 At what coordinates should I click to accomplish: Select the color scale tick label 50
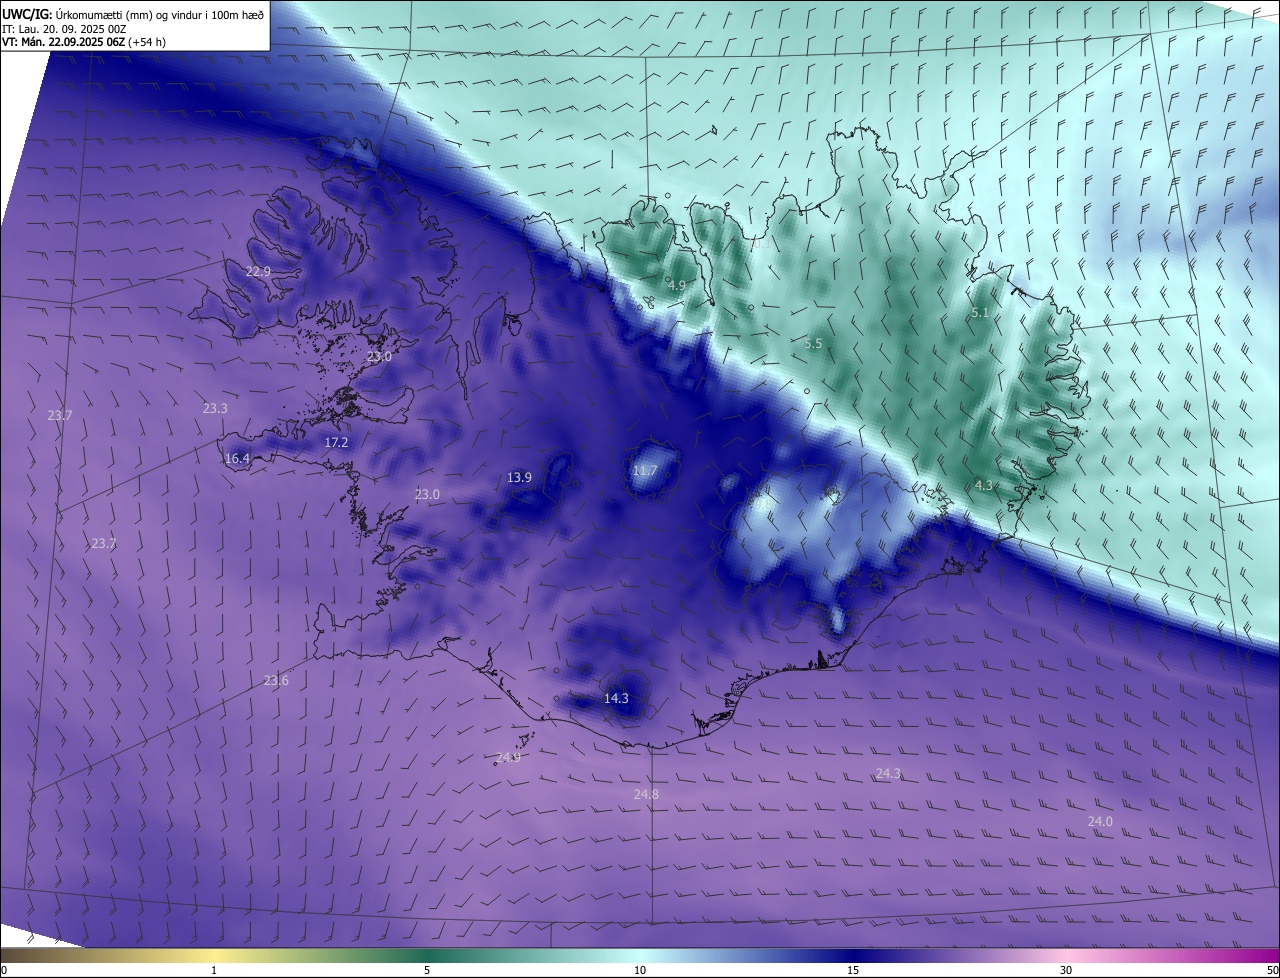click(x=1272, y=970)
